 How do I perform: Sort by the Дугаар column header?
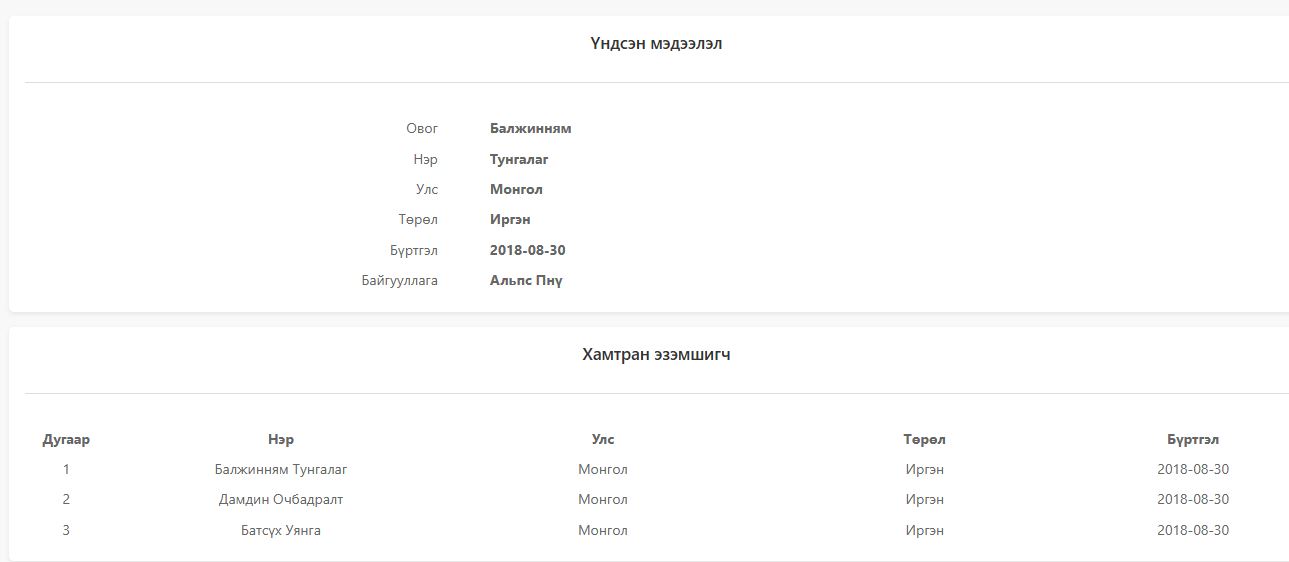tap(66, 439)
